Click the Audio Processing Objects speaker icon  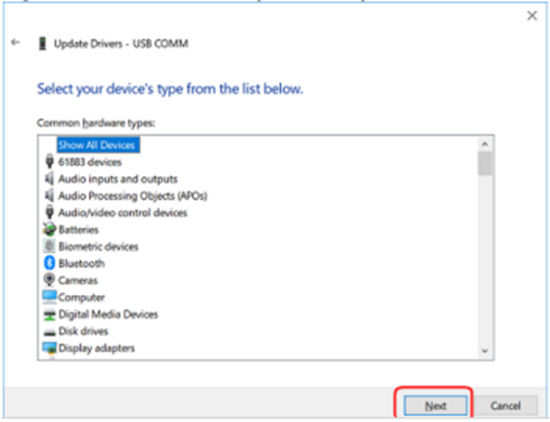pyautogui.click(x=49, y=195)
